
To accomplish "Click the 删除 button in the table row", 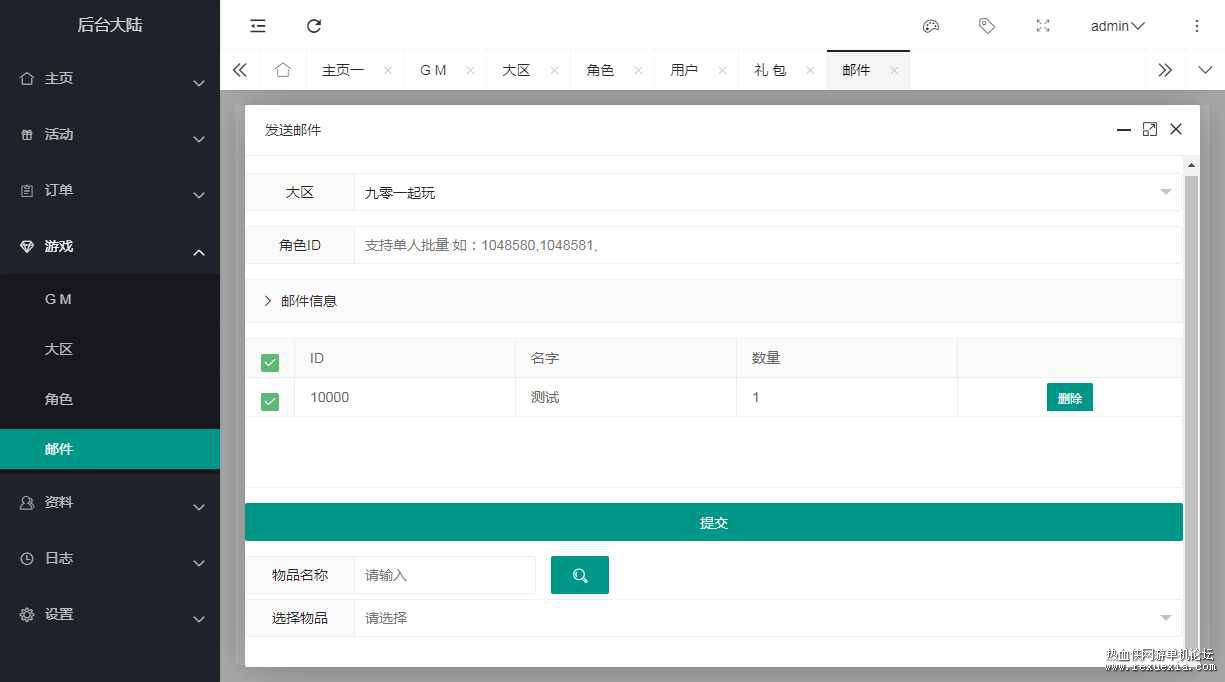I will (1070, 397).
